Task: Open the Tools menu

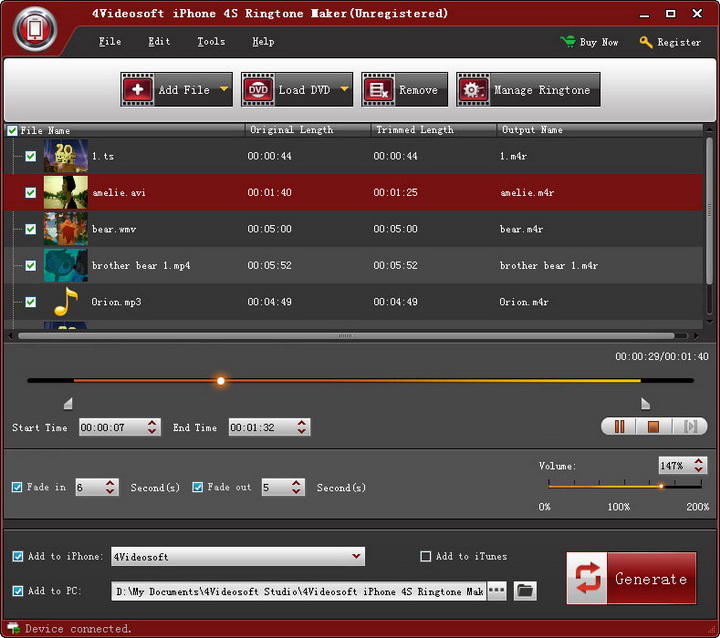Action: pyautogui.click(x=211, y=42)
